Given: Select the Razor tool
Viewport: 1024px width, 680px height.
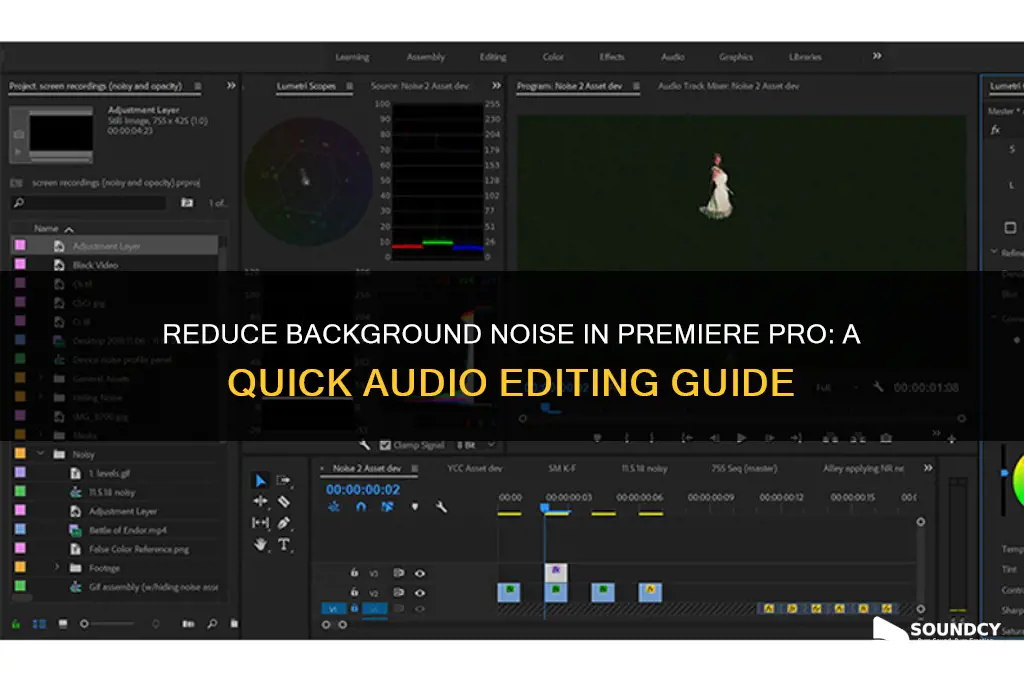Looking at the screenshot, I should (283, 501).
